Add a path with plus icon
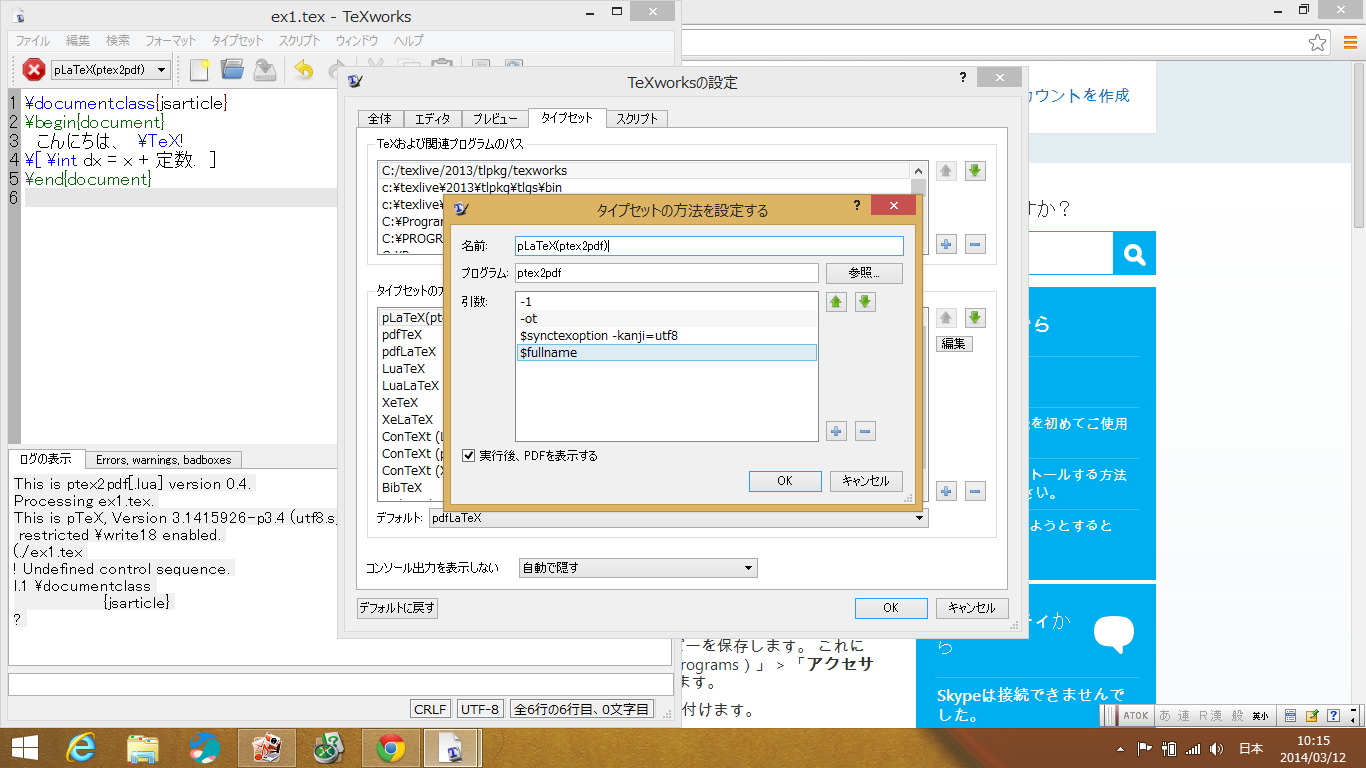The image size is (1366, 768). coord(947,244)
